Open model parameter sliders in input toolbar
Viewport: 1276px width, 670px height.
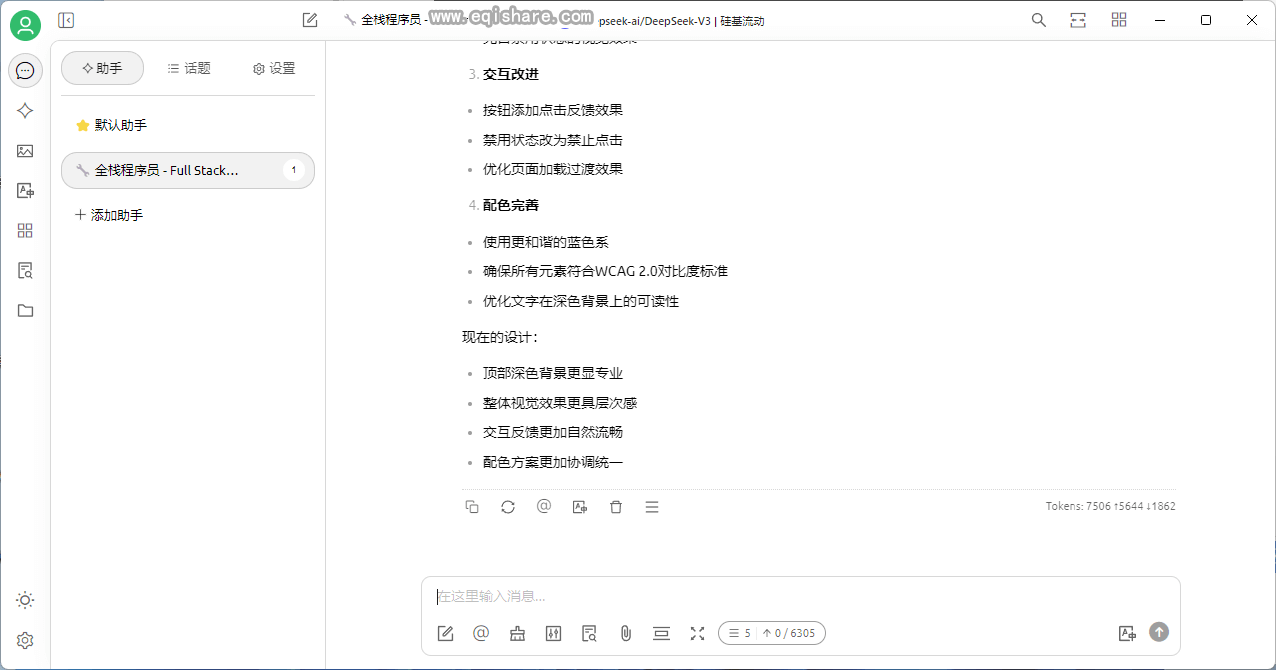[x=553, y=633]
